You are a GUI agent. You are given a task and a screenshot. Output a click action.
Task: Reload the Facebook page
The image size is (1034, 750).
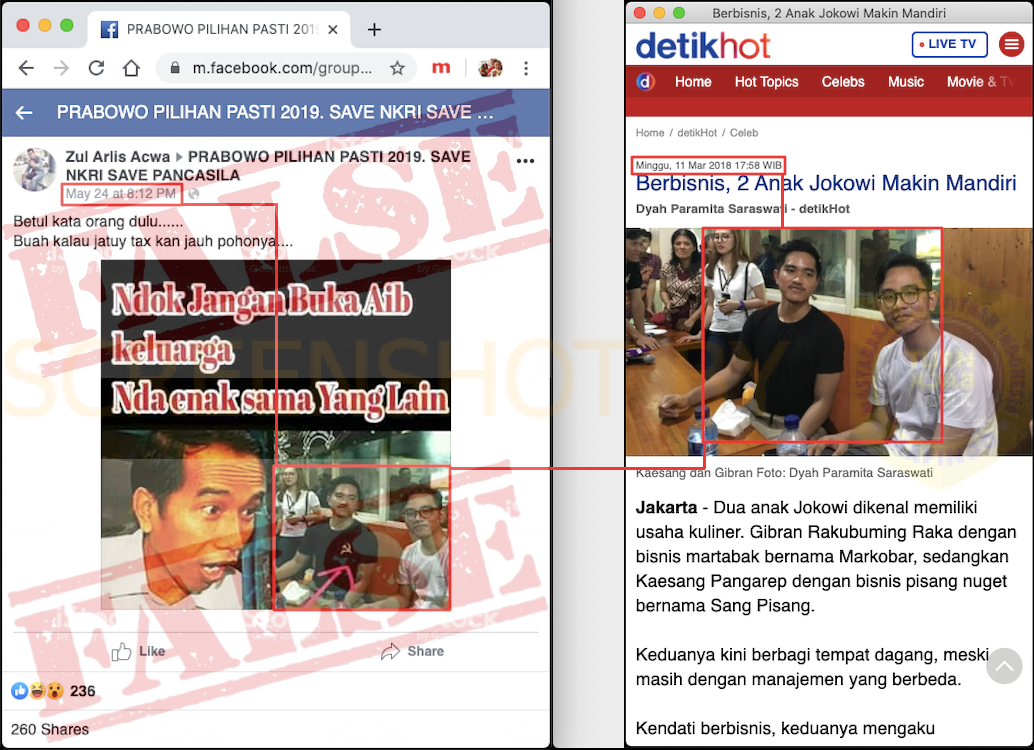(96, 68)
